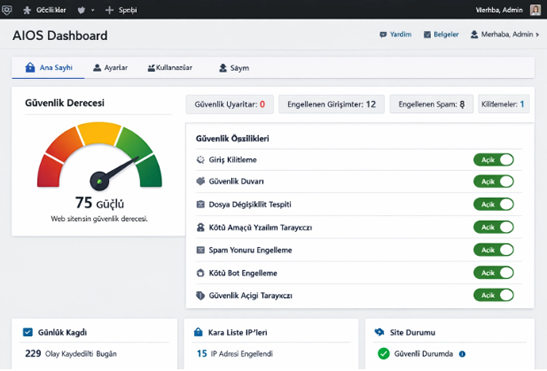Click the Güvenlik Açigi Tarayıcczı shield icon

200,296
